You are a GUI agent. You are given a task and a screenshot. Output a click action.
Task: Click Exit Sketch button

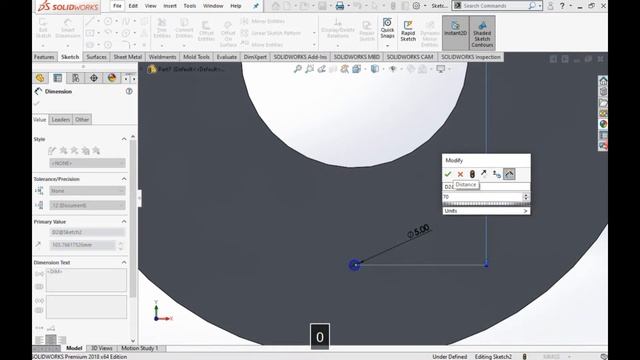43,29
